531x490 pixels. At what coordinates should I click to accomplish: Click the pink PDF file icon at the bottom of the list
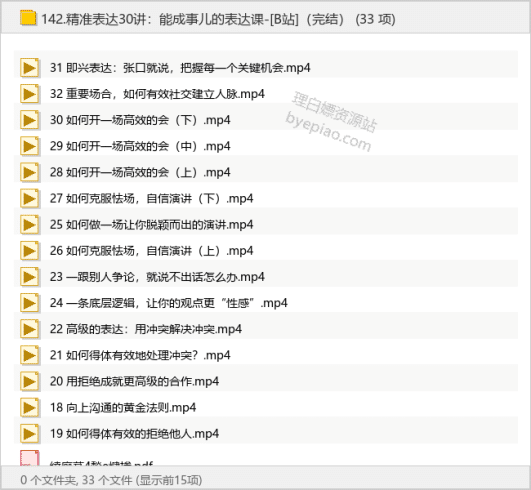tap(29, 458)
